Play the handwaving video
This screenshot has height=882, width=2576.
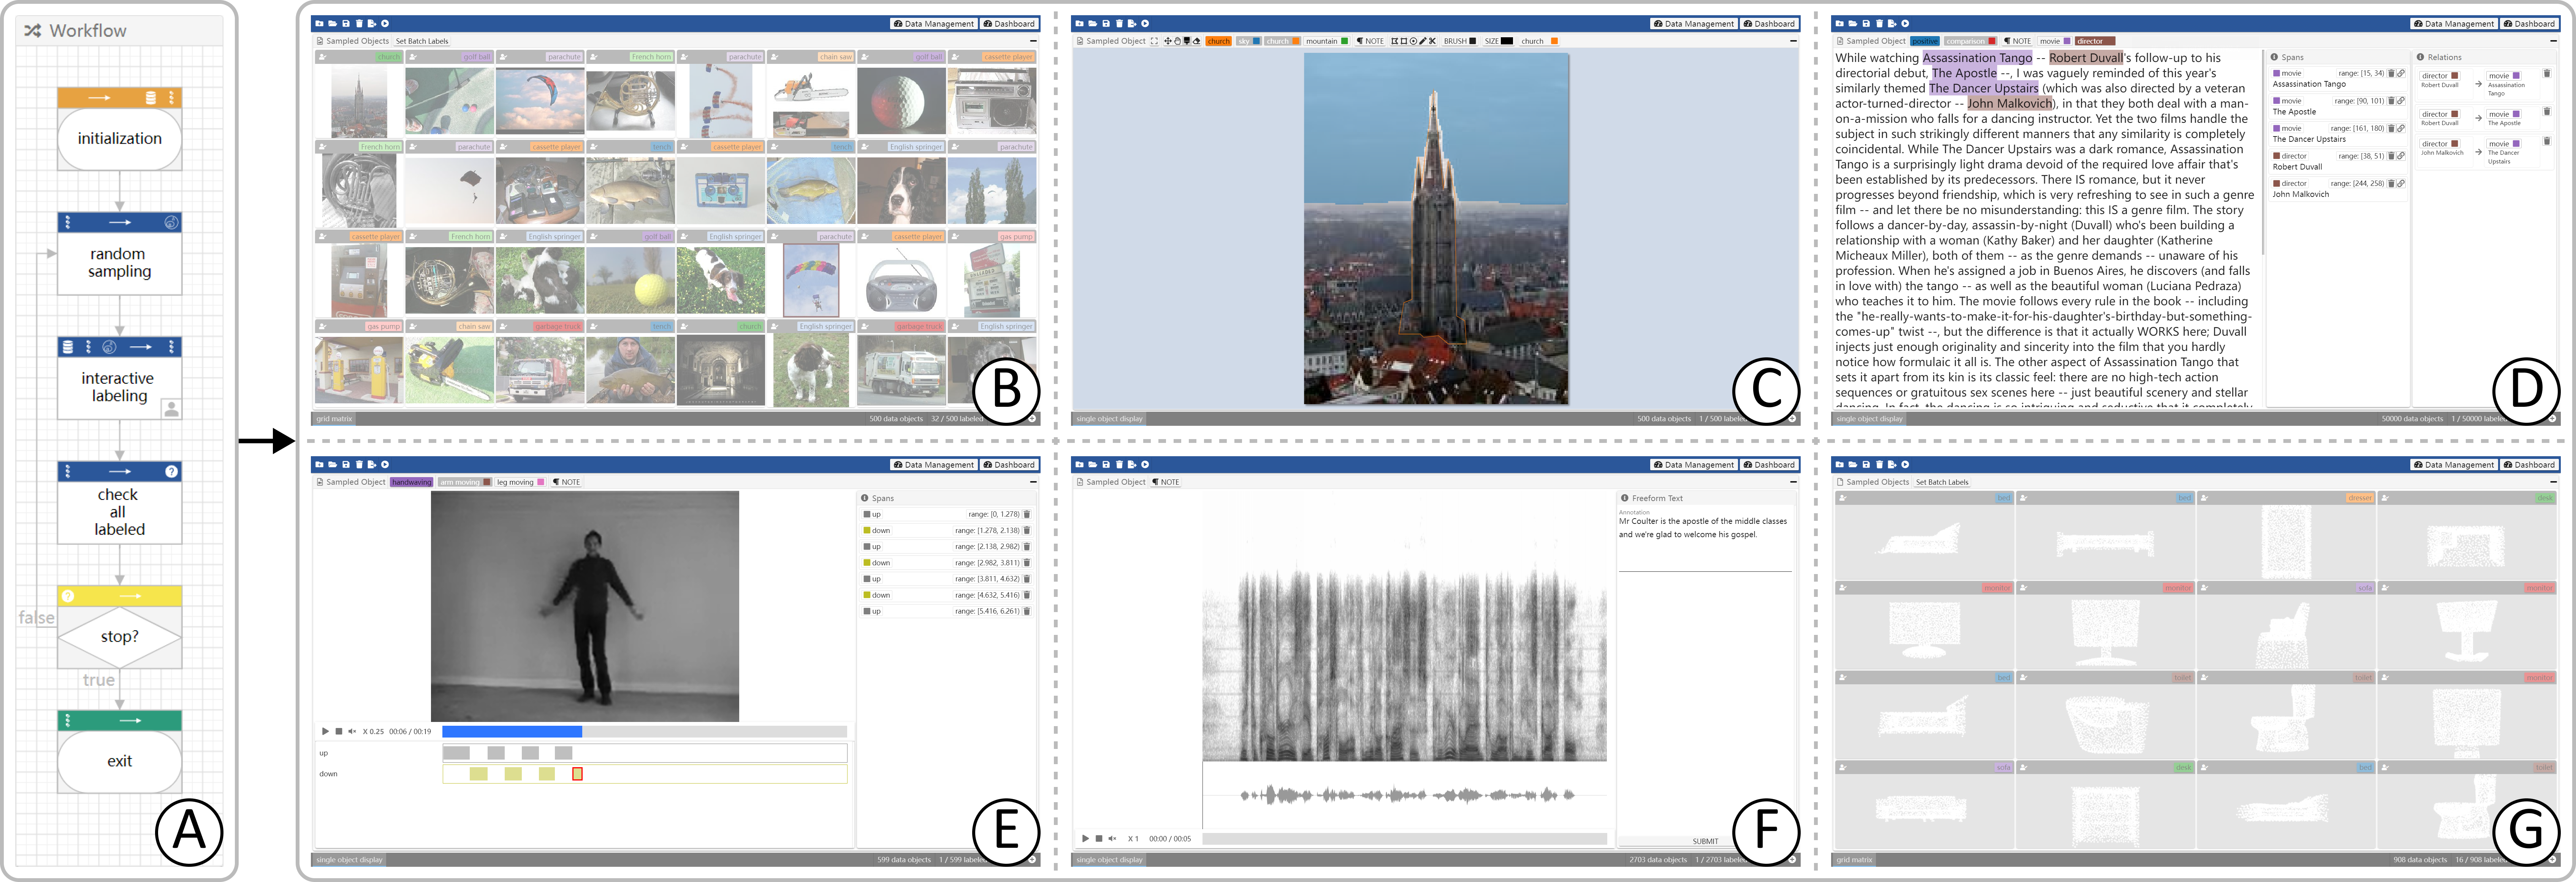point(326,731)
